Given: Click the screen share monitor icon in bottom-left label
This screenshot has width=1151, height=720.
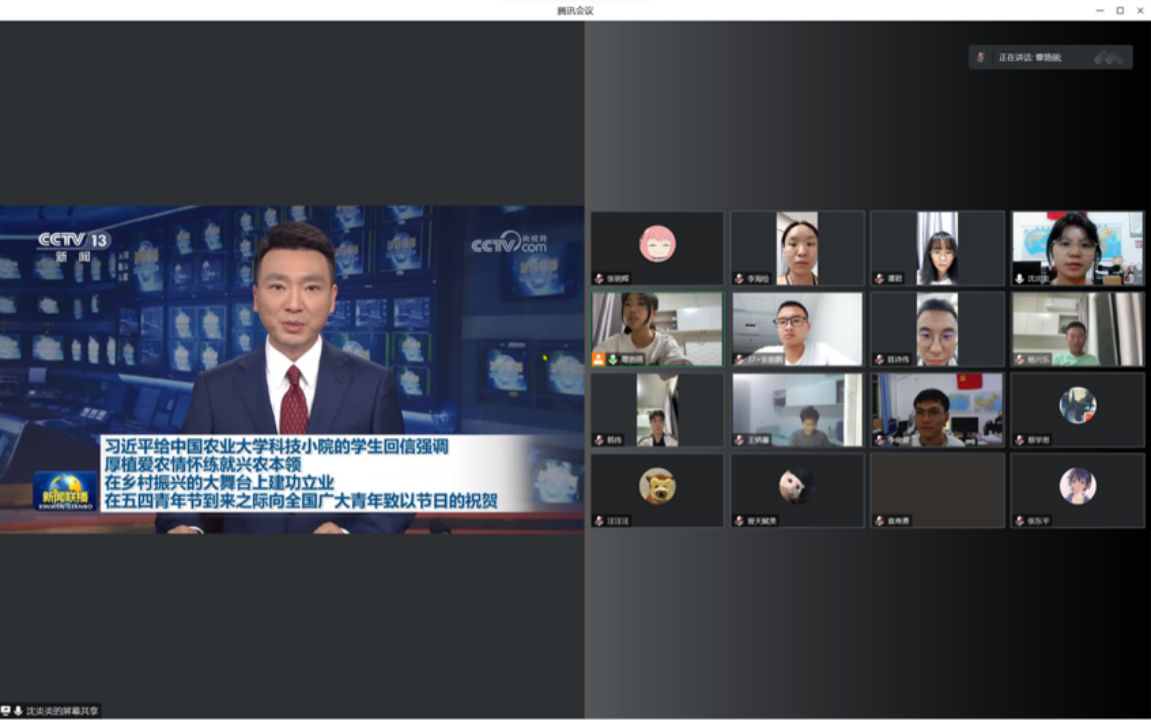Looking at the screenshot, I should coord(7,711).
